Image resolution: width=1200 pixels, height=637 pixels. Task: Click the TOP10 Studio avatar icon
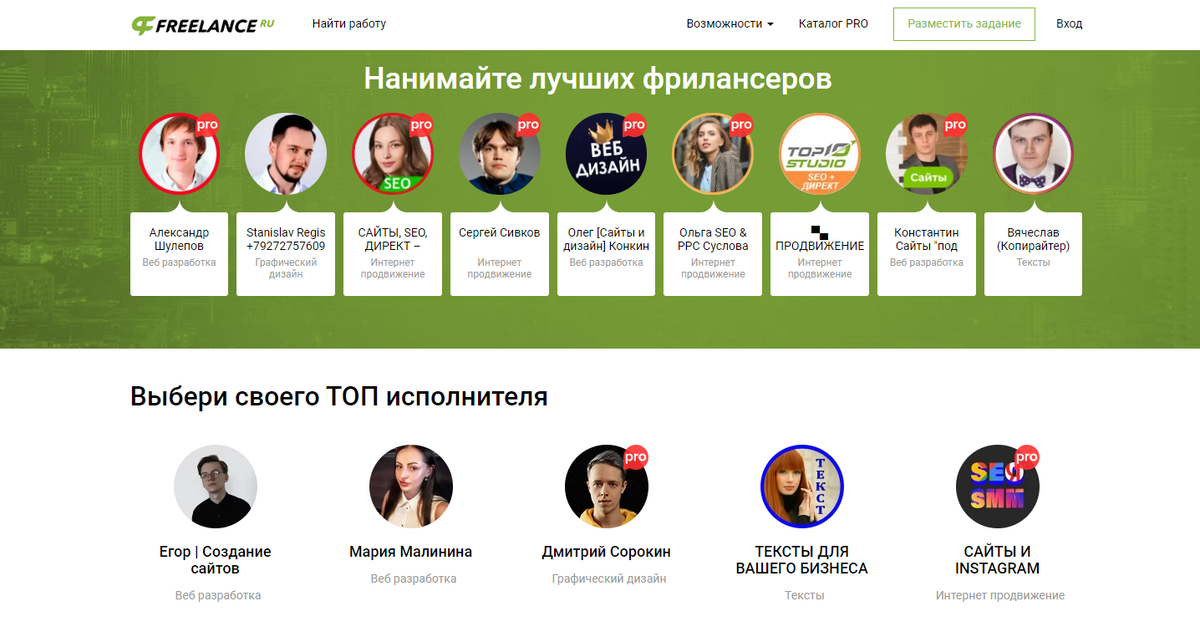[x=820, y=153]
